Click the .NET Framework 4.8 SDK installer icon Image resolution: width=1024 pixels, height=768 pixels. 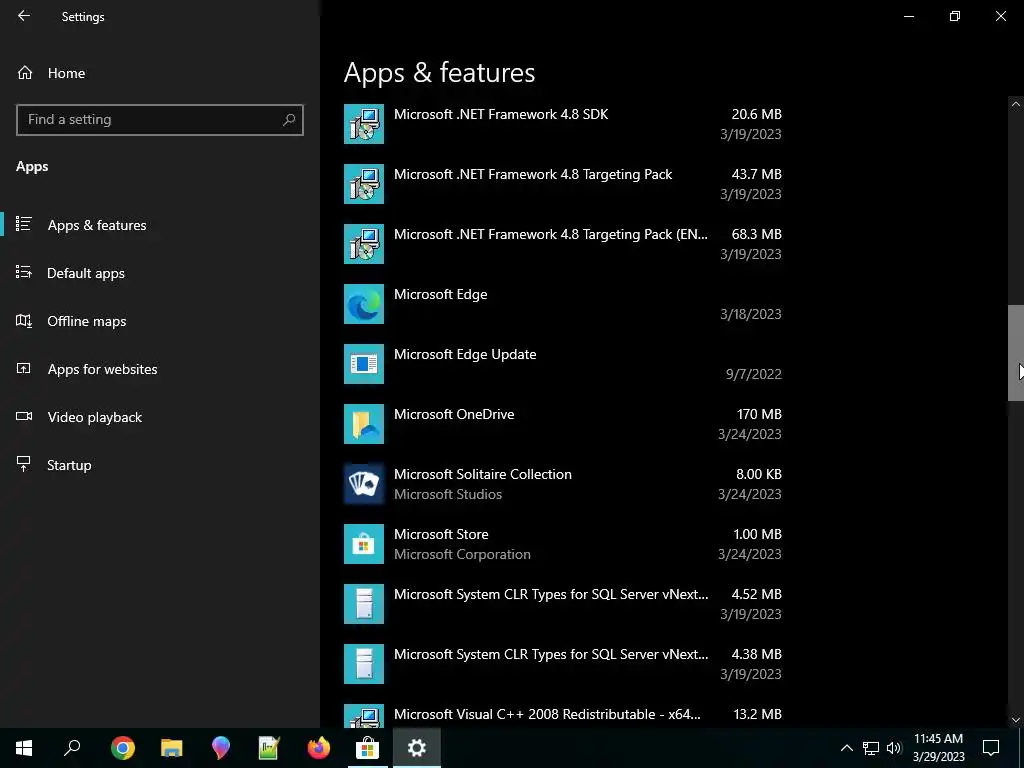click(x=364, y=124)
